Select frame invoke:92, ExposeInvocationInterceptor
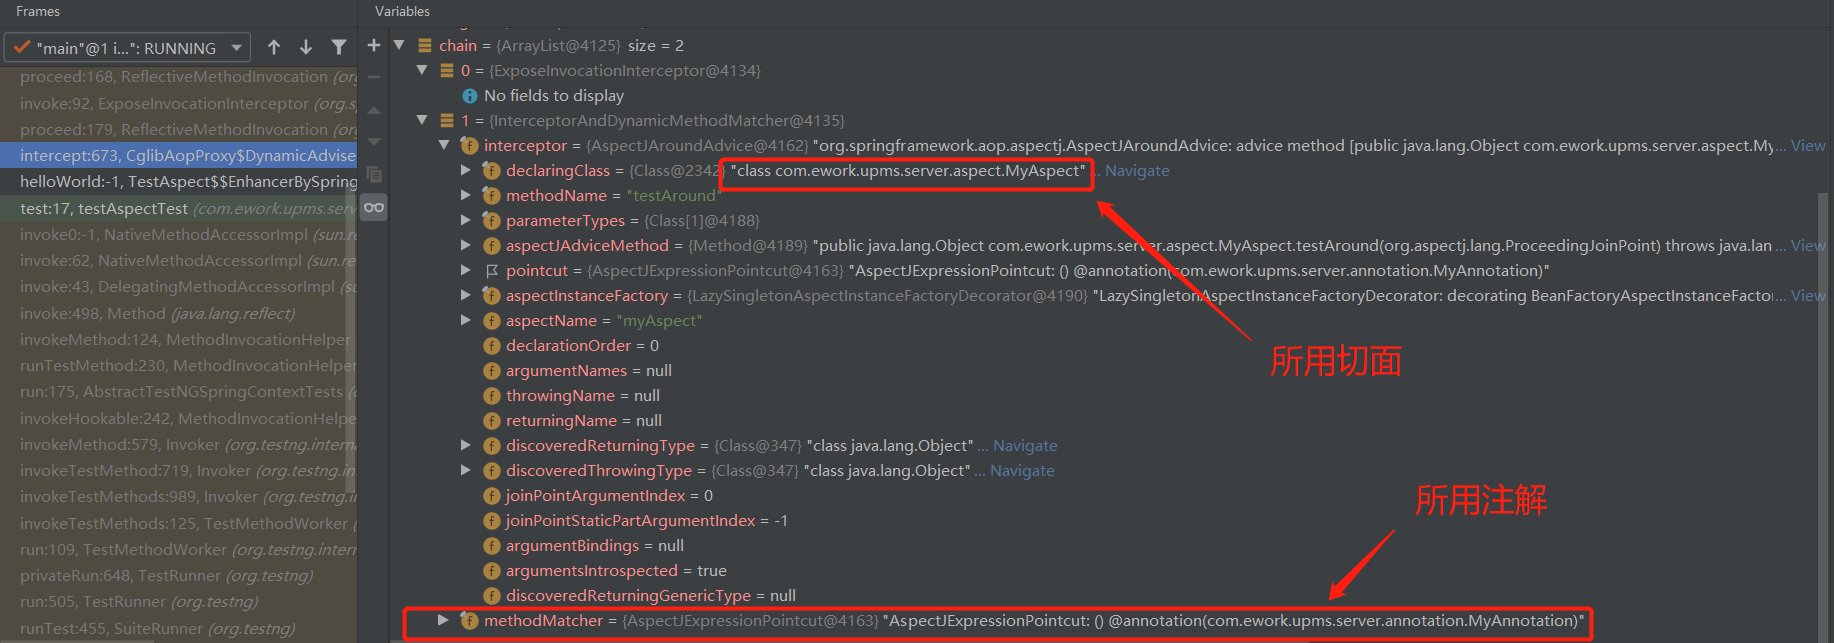The height and width of the screenshot is (643, 1834). [178, 103]
